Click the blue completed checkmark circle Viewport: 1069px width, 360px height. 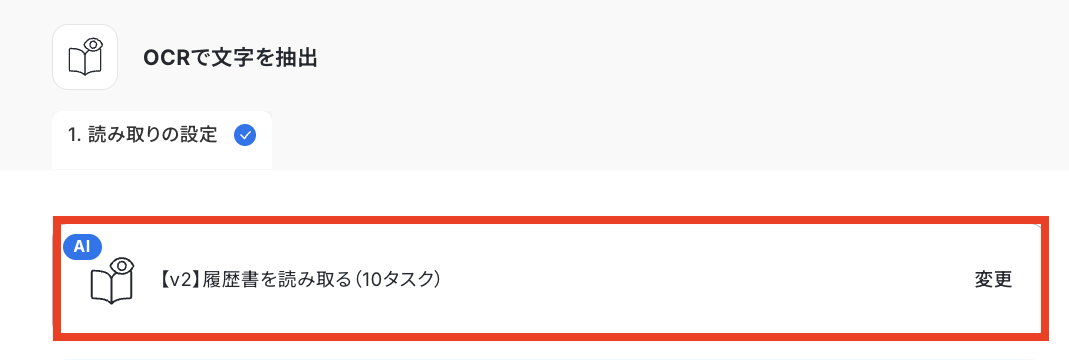pyautogui.click(x=245, y=136)
